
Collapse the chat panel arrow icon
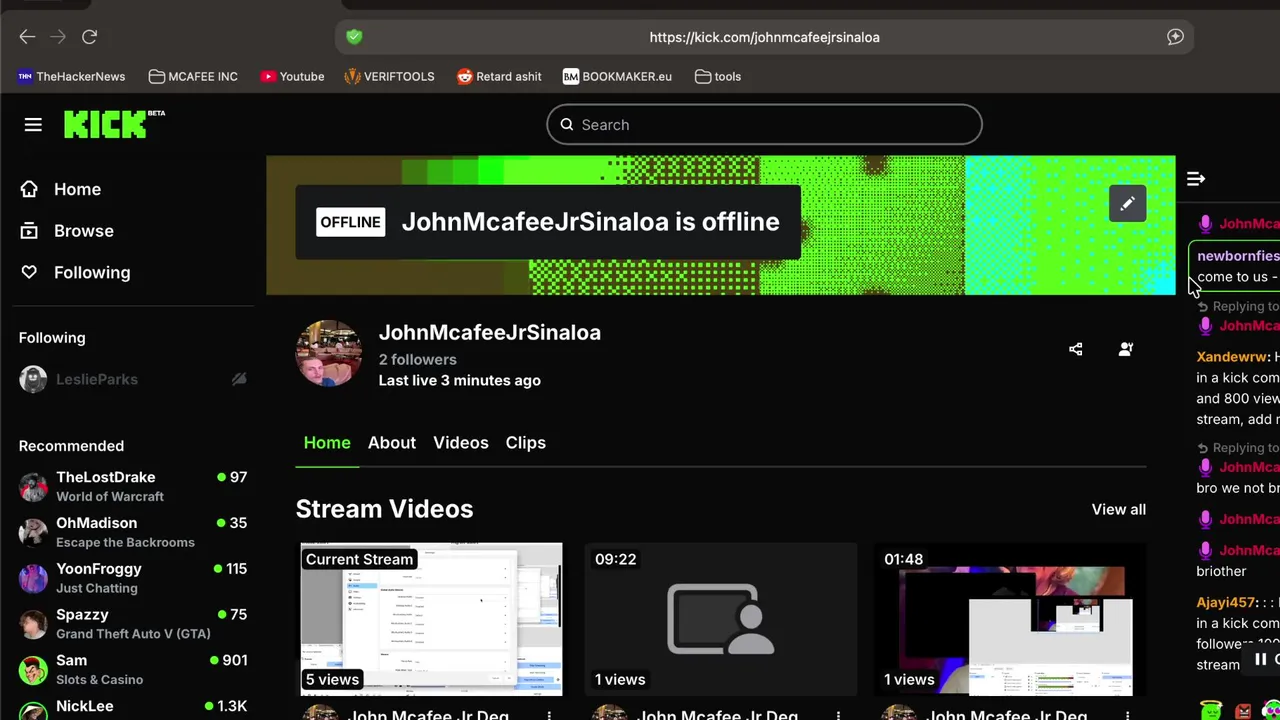pos(1196,179)
